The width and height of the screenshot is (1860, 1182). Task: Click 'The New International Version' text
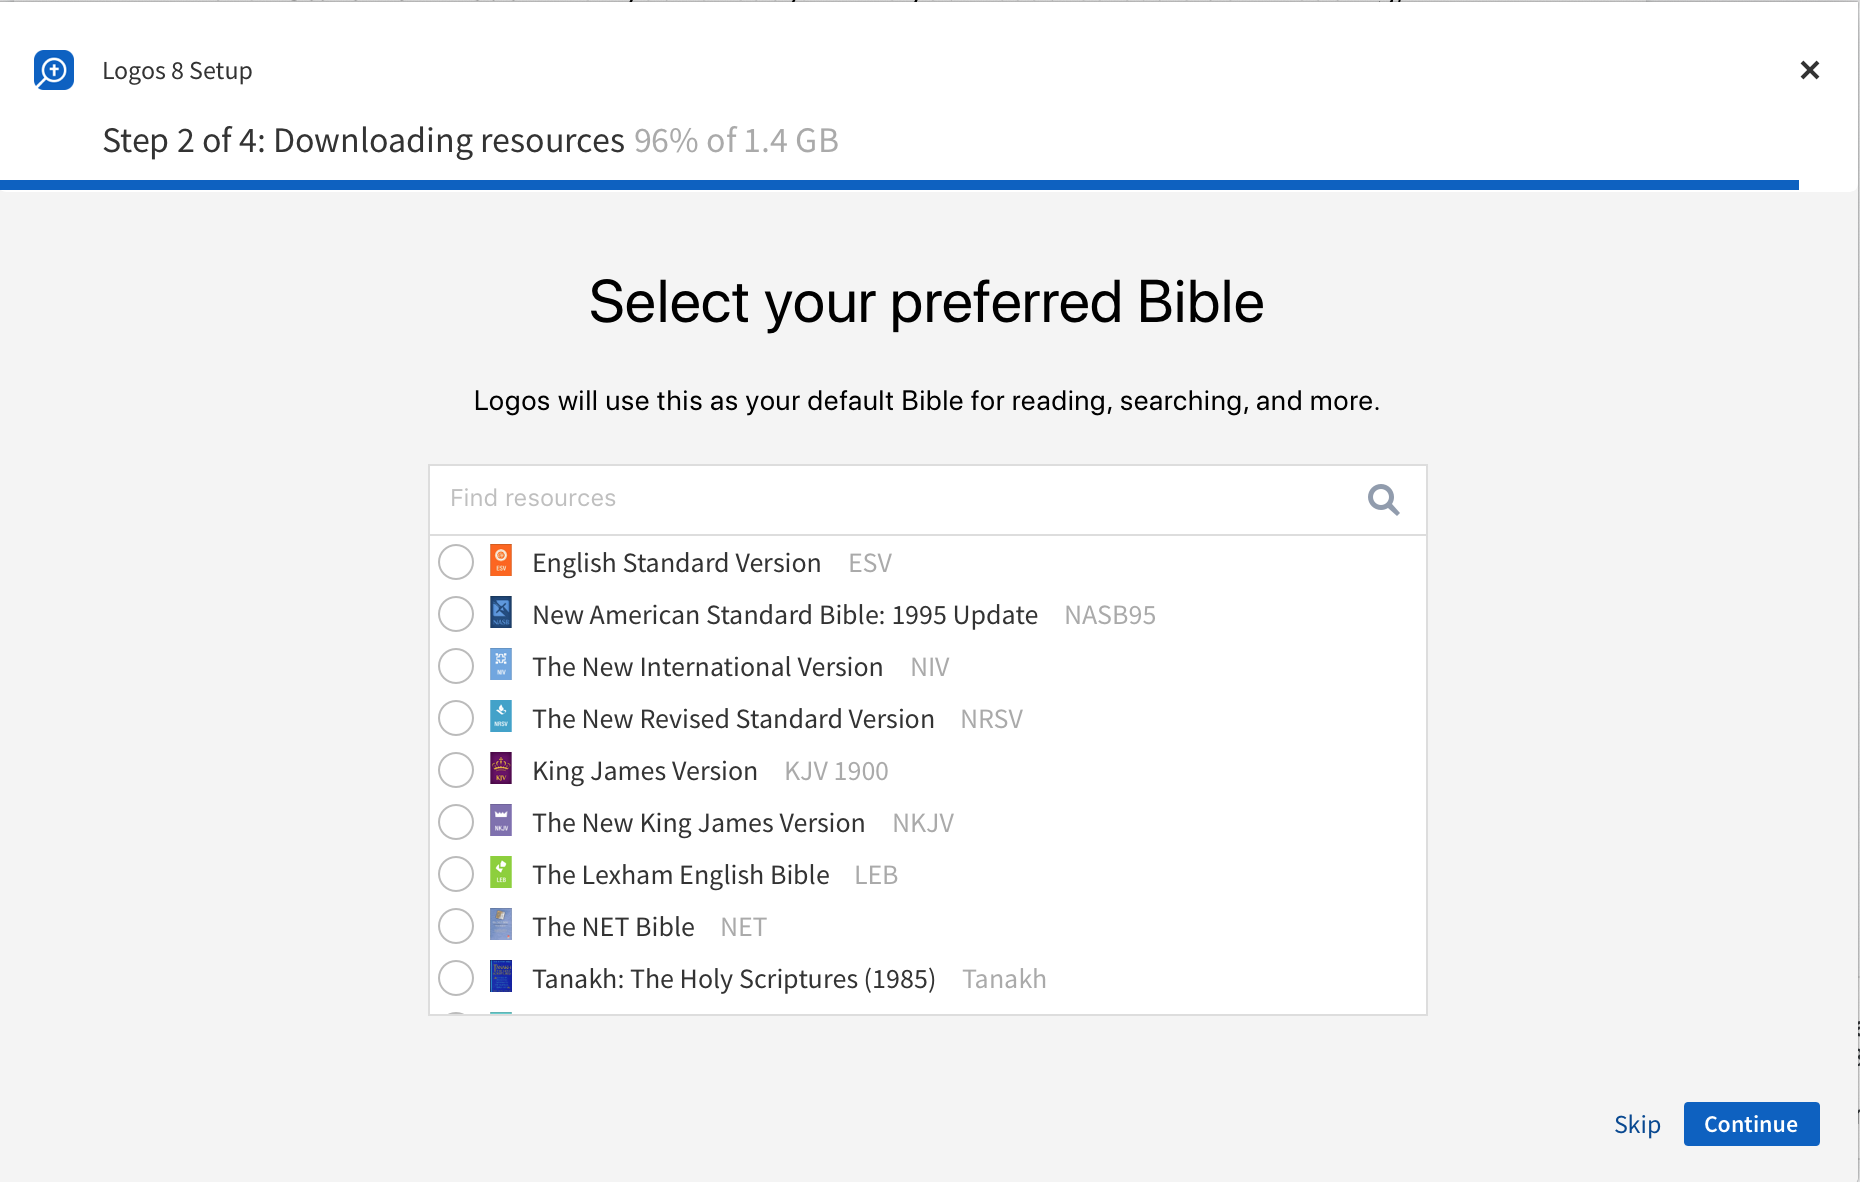coord(707,667)
